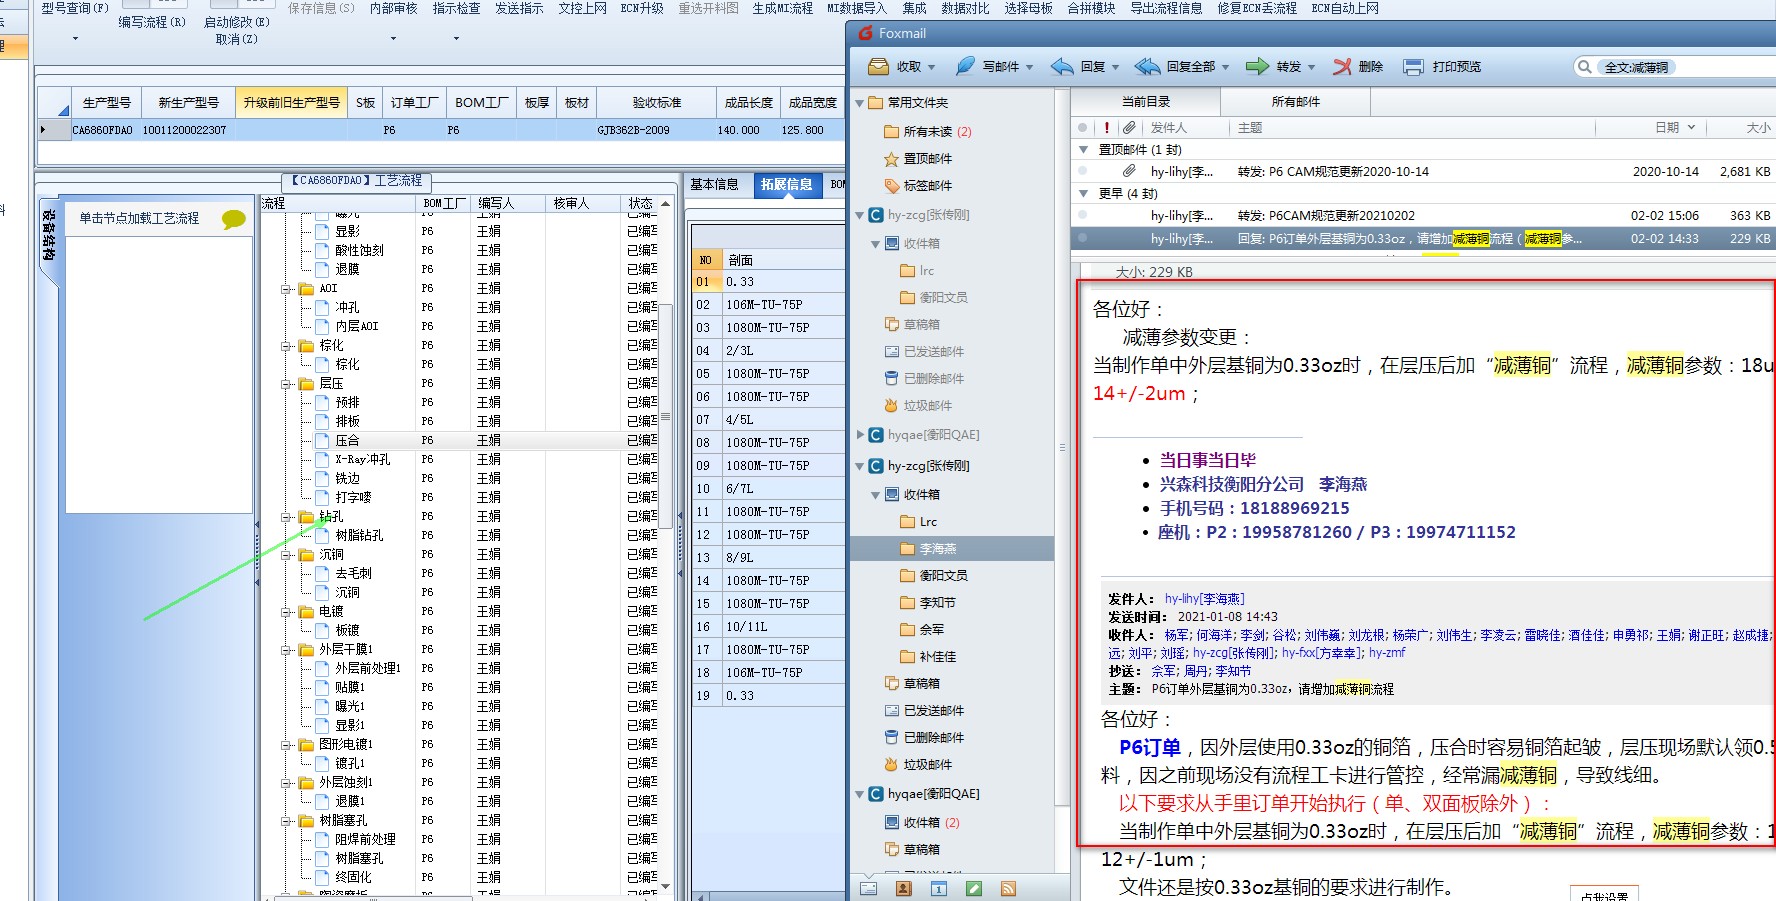Collapse the 更早 (4 封) mail group
1776x901 pixels.
click(x=1083, y=194)
